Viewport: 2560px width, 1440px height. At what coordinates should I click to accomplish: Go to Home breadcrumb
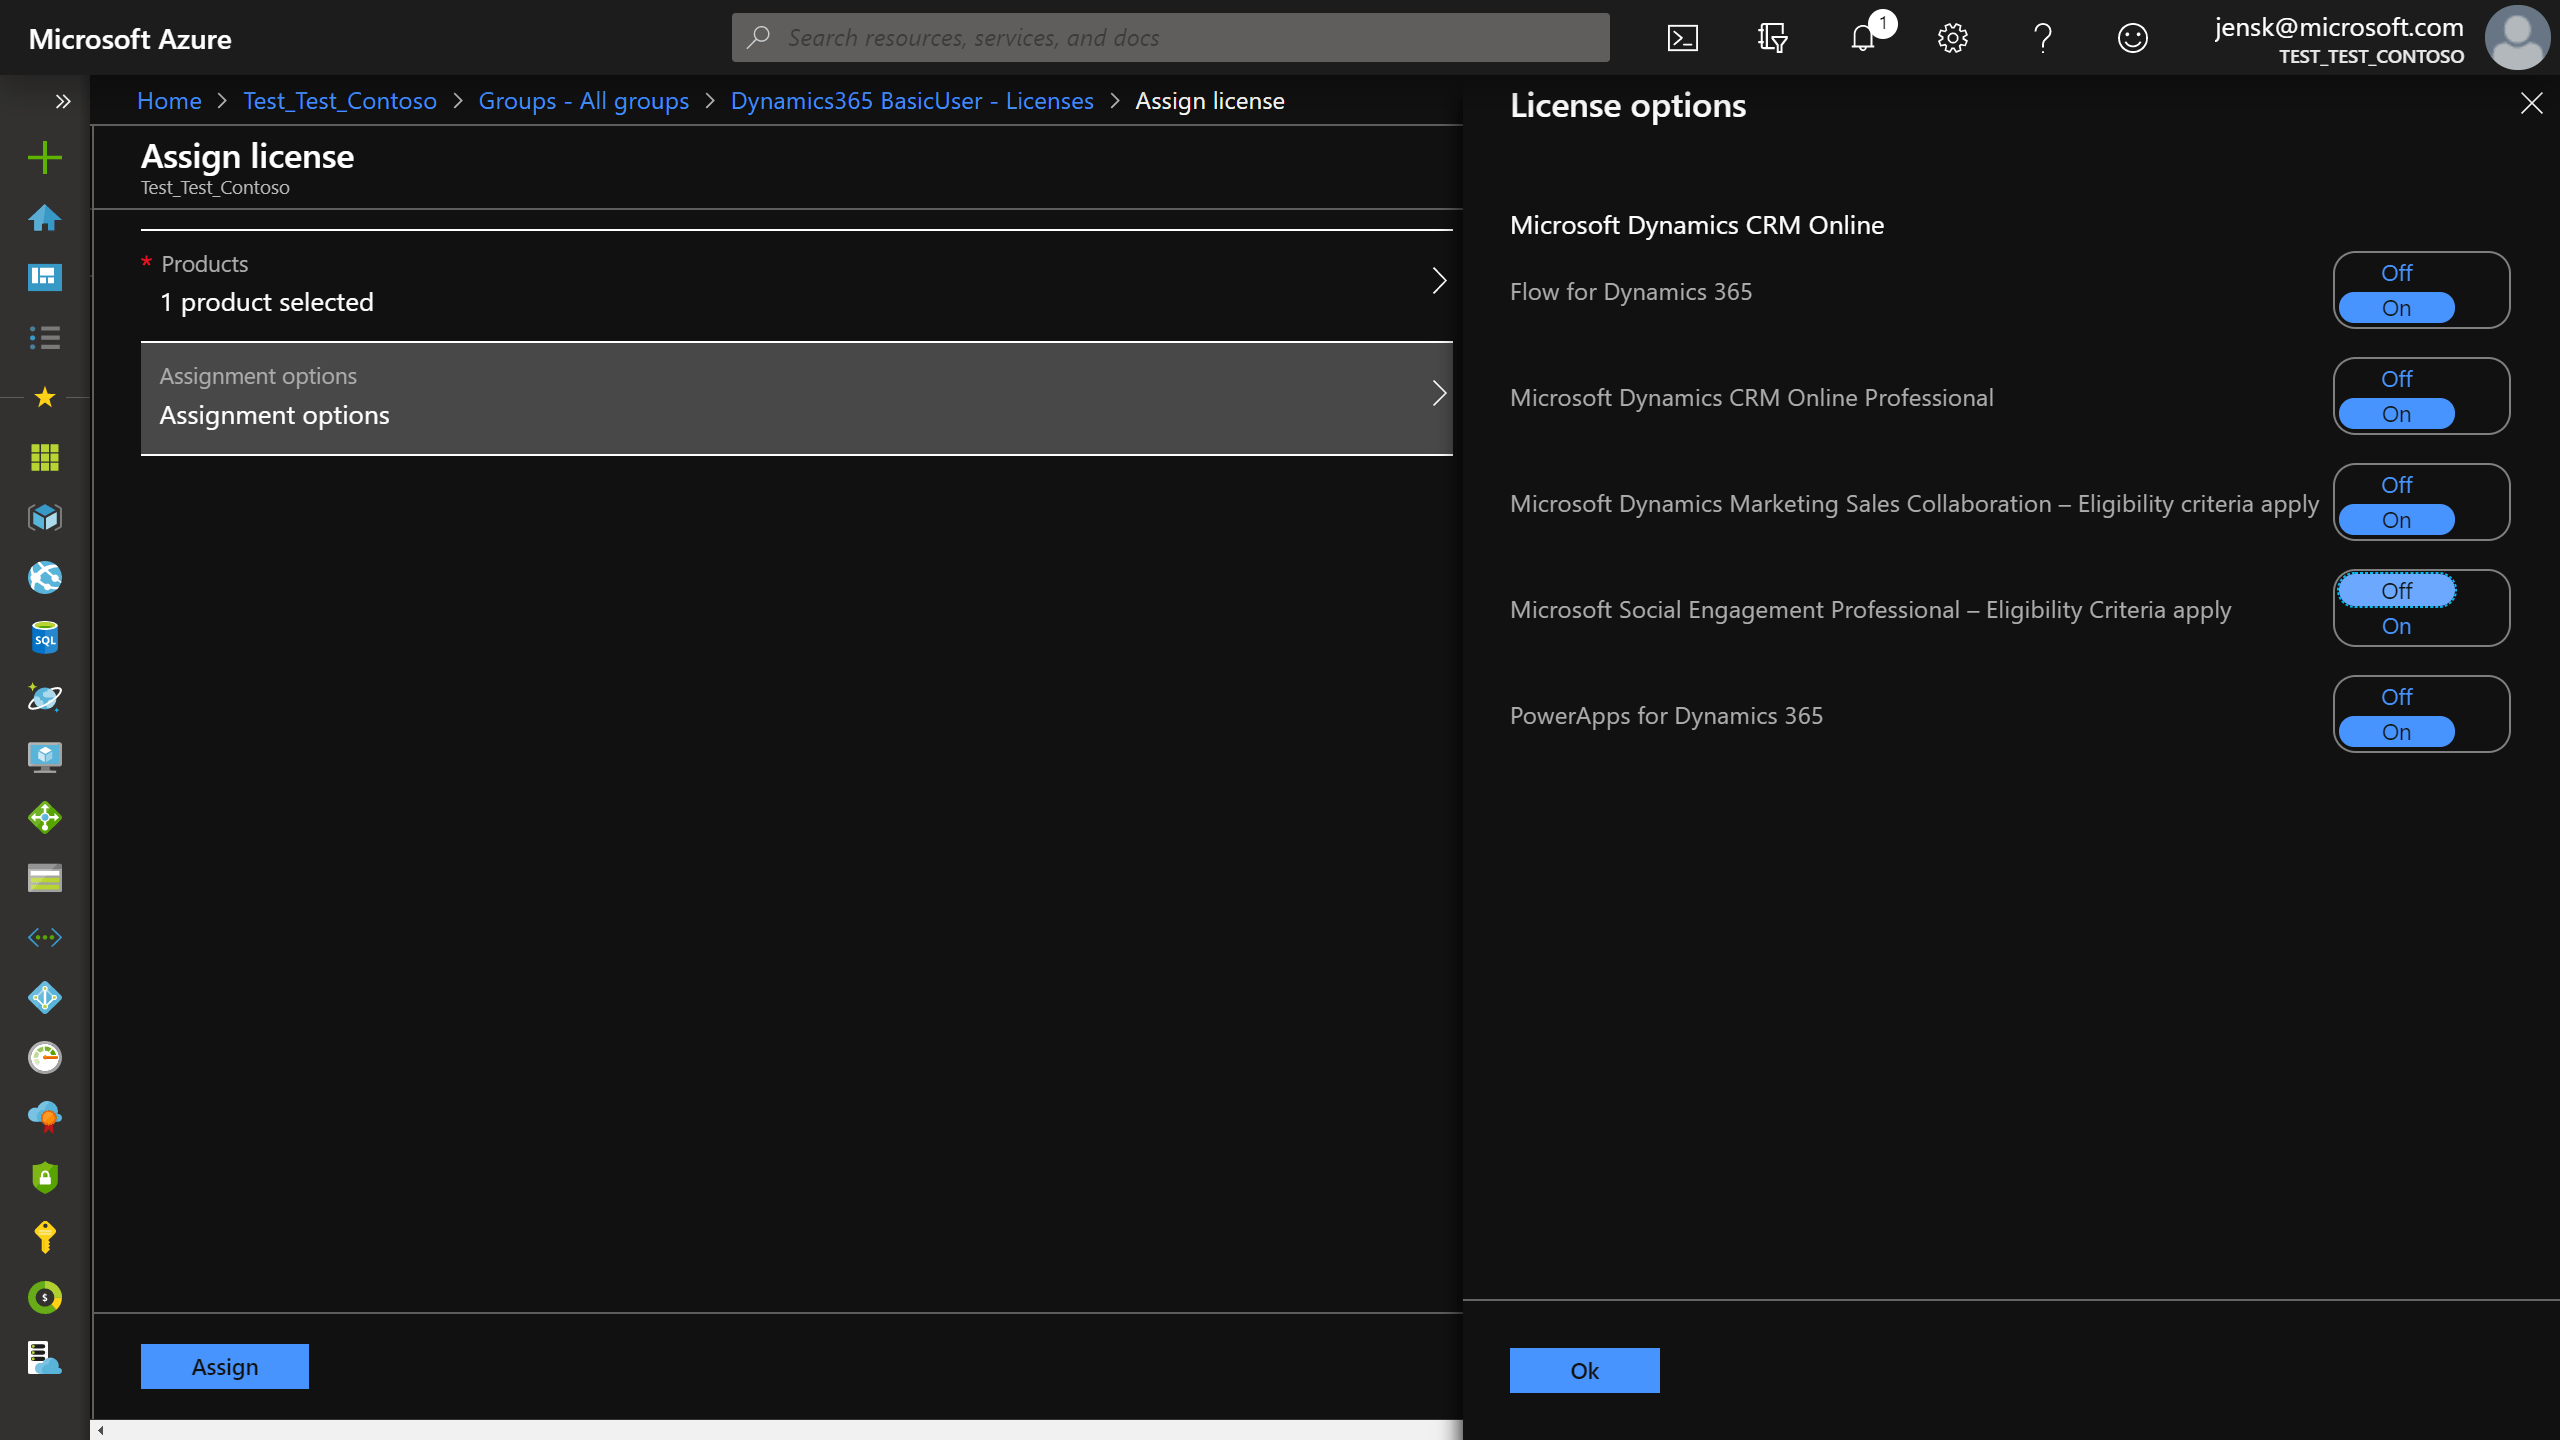pos(169,101)
